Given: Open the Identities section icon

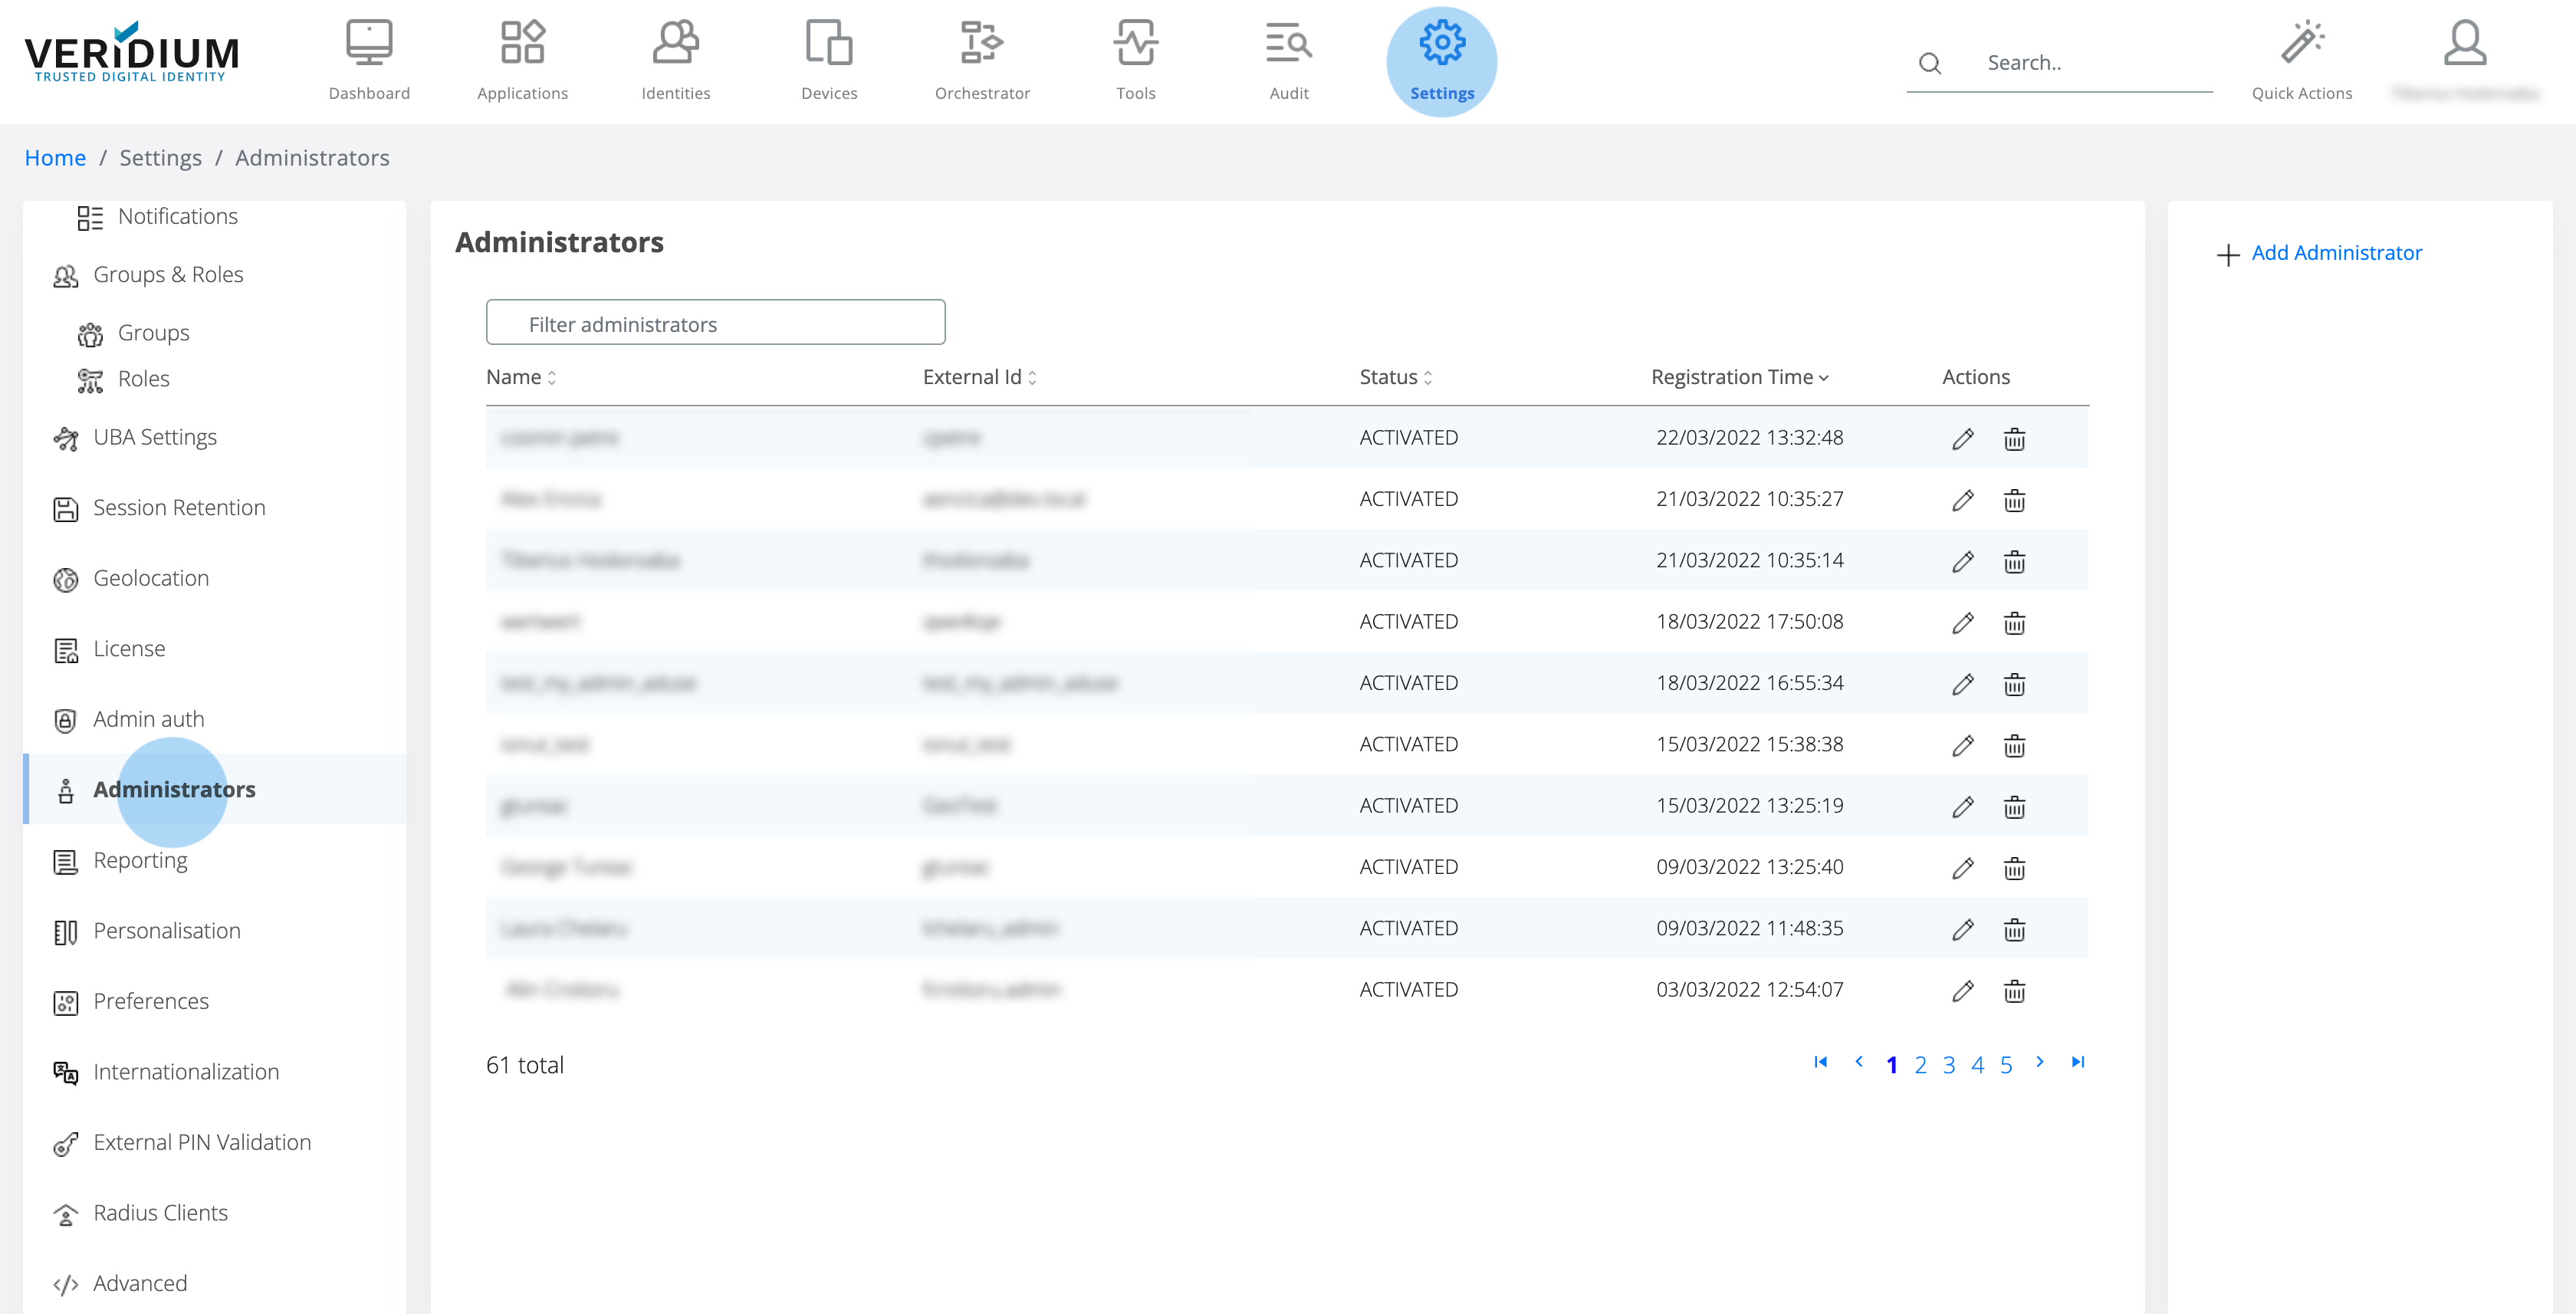Looking at the screenshot, I should click(x=675, y=43).
